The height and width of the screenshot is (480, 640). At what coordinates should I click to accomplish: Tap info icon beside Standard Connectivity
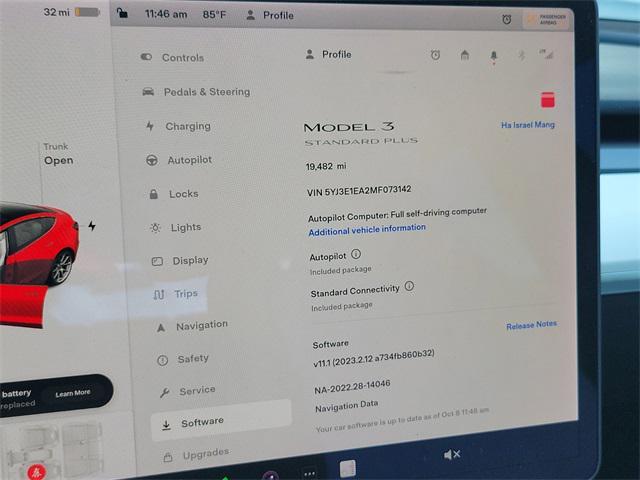[409, 287]
